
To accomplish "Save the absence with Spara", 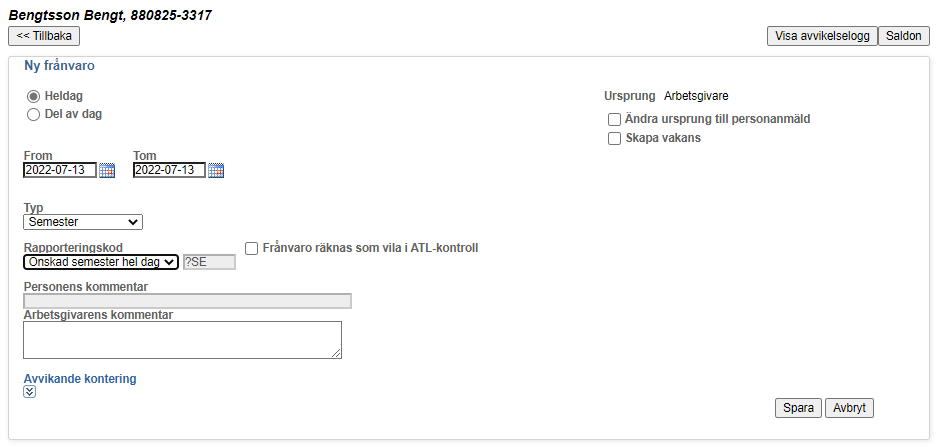I will point(798,408).
